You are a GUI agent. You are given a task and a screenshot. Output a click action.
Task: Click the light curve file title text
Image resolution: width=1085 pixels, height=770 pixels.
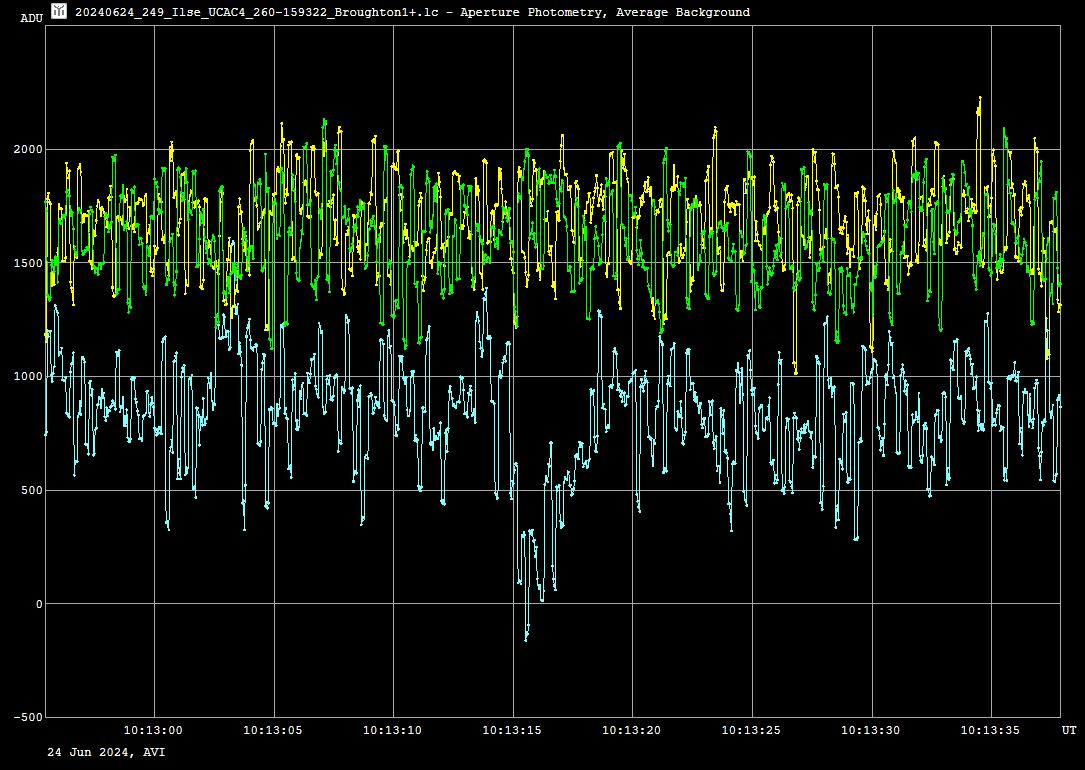click(412, 12)
